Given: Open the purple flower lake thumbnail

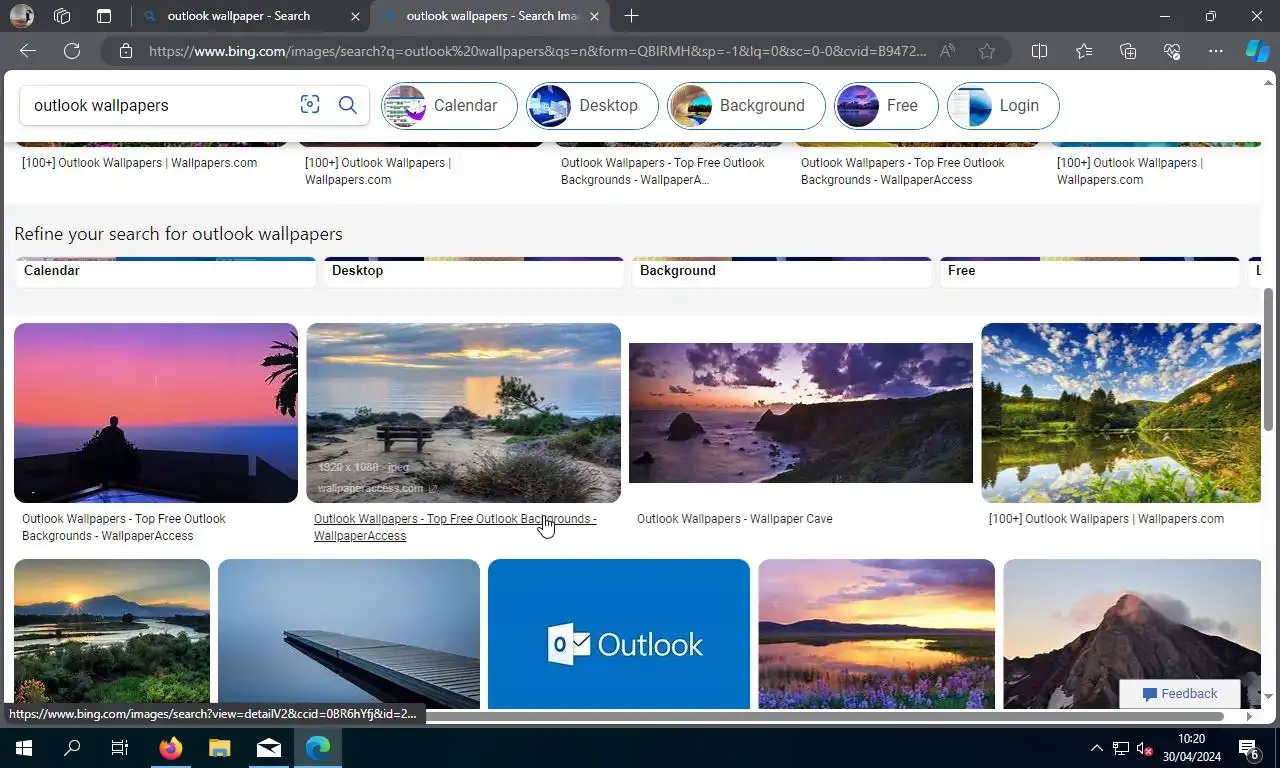Looking at the screenshot, I should click(876, 633).
